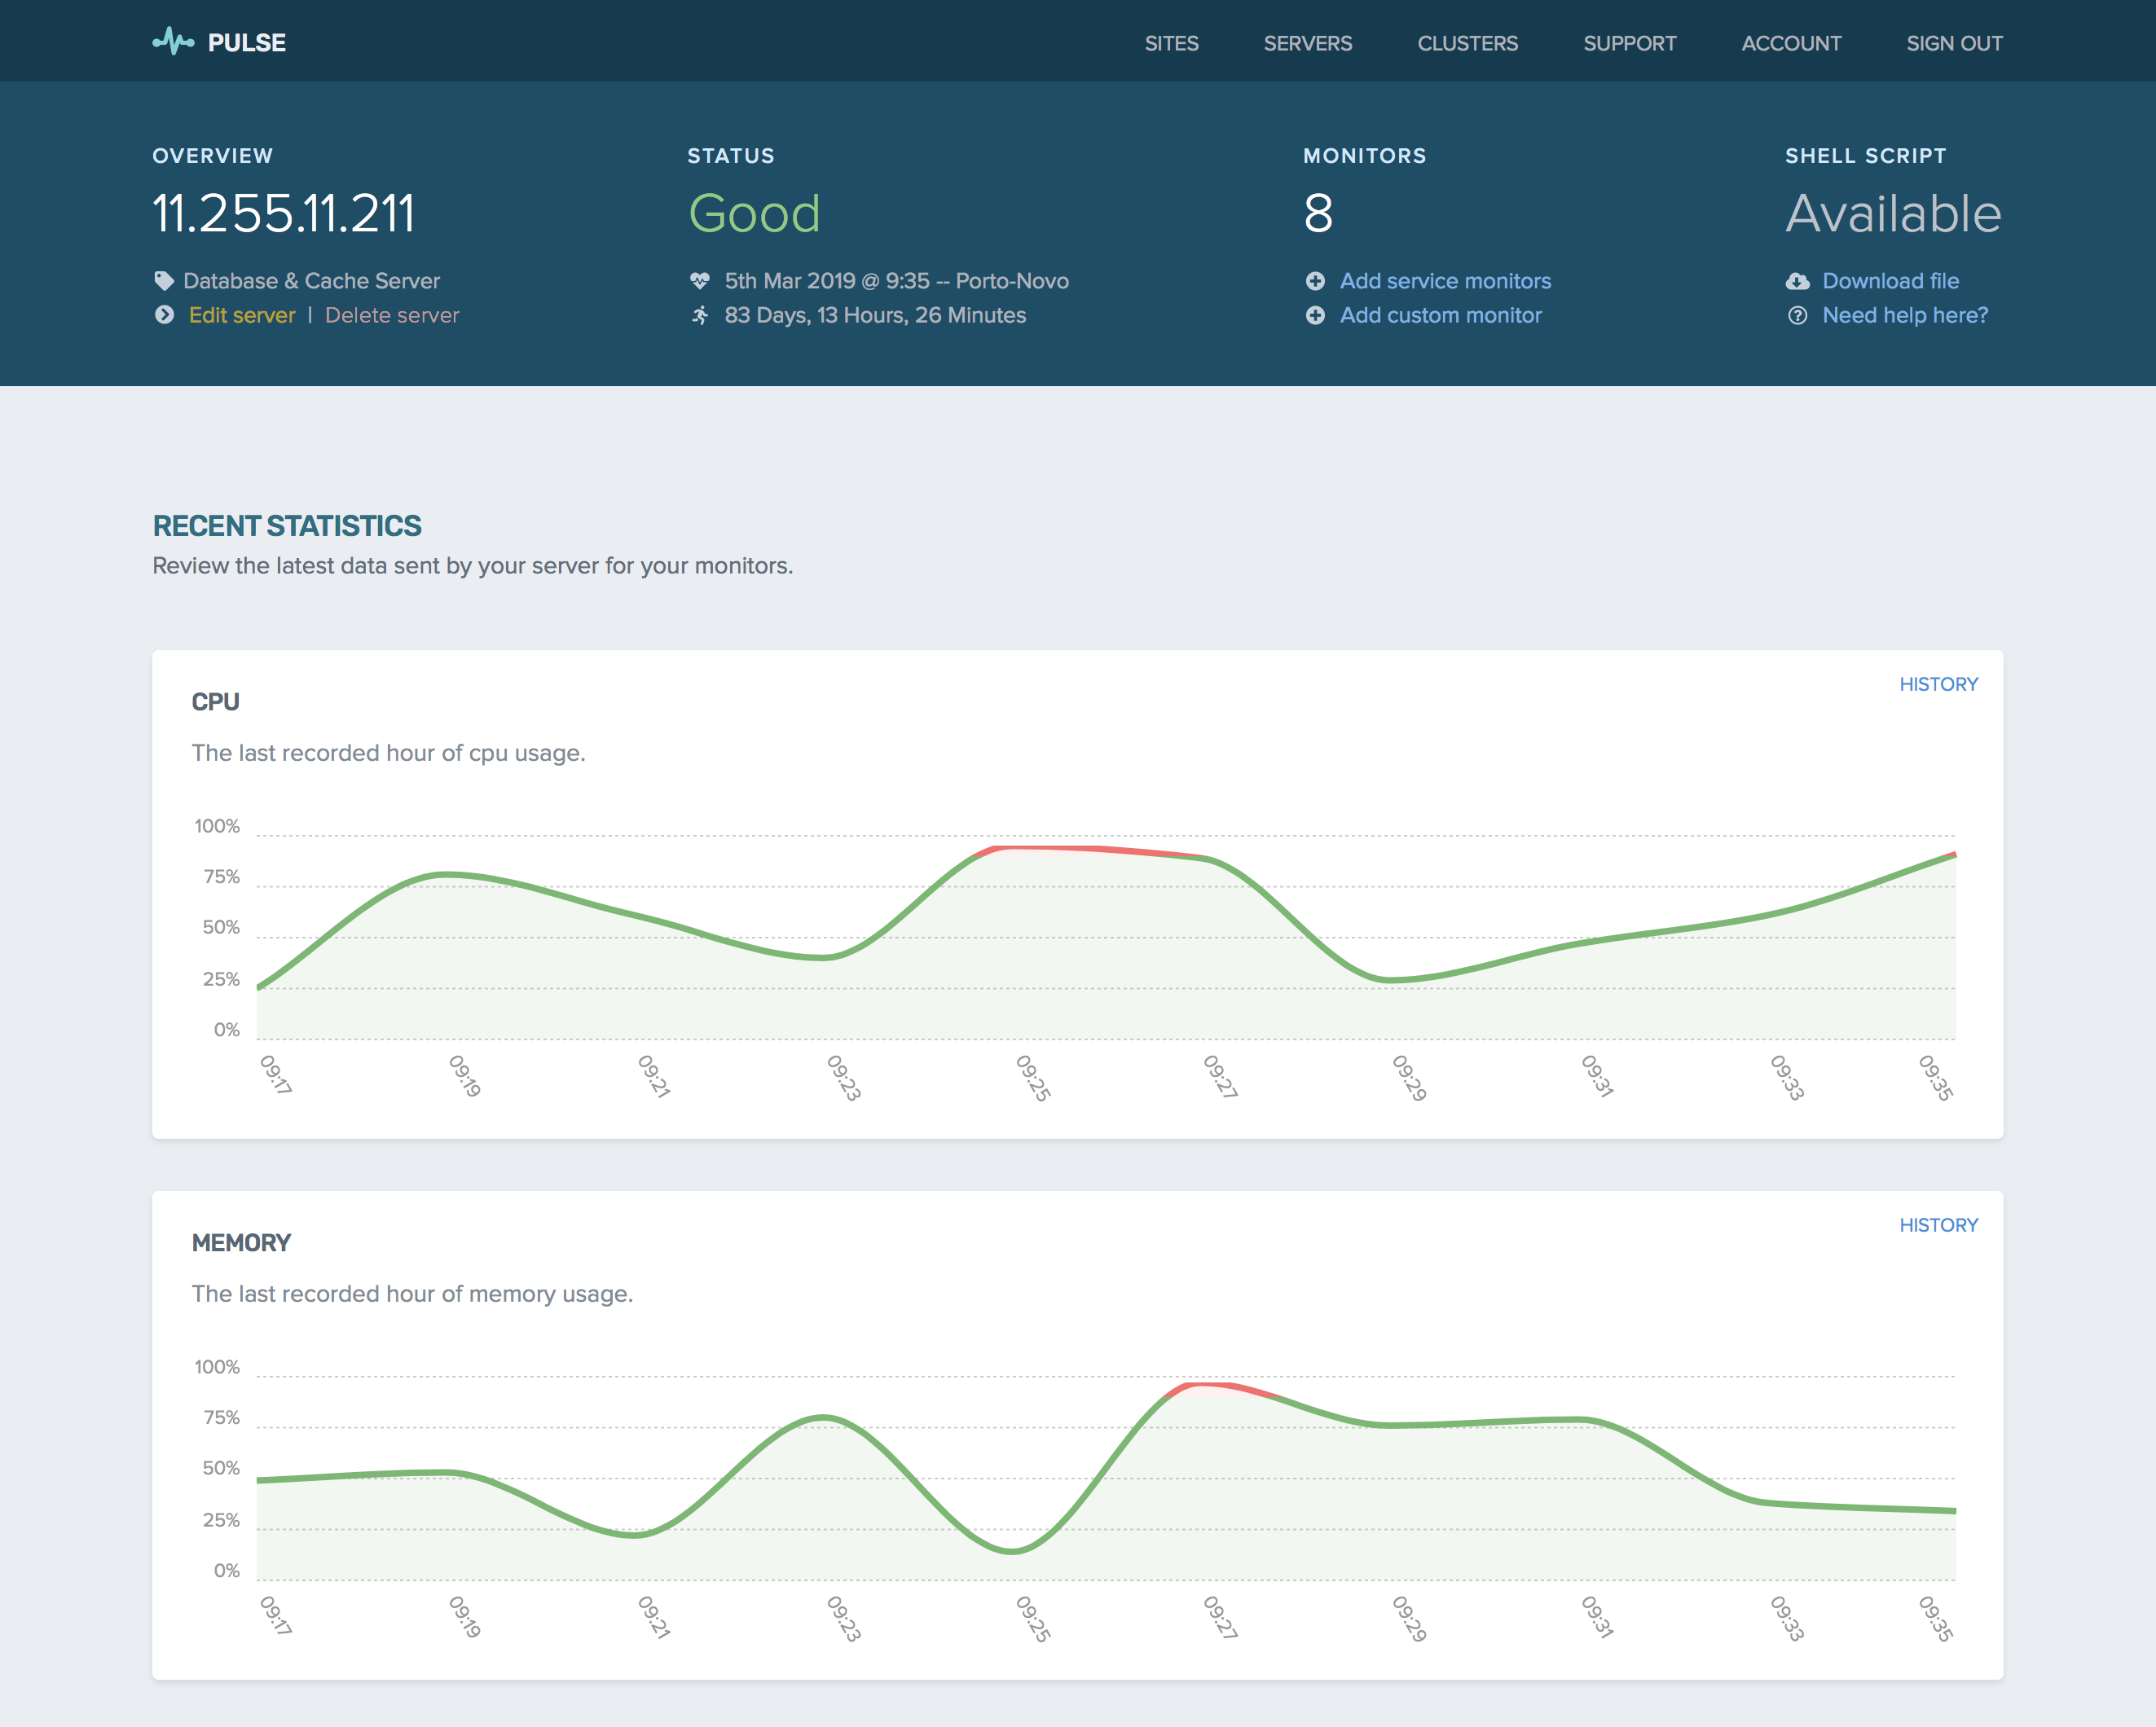
Task: Open the Sites menu item
Action: click(1171, 43)
